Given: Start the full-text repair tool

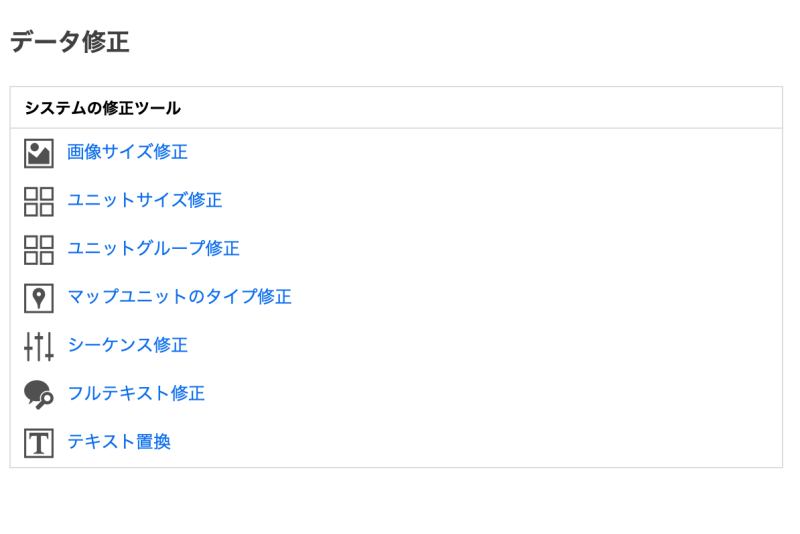Looking at the screenshot, I should pos(136,393).
